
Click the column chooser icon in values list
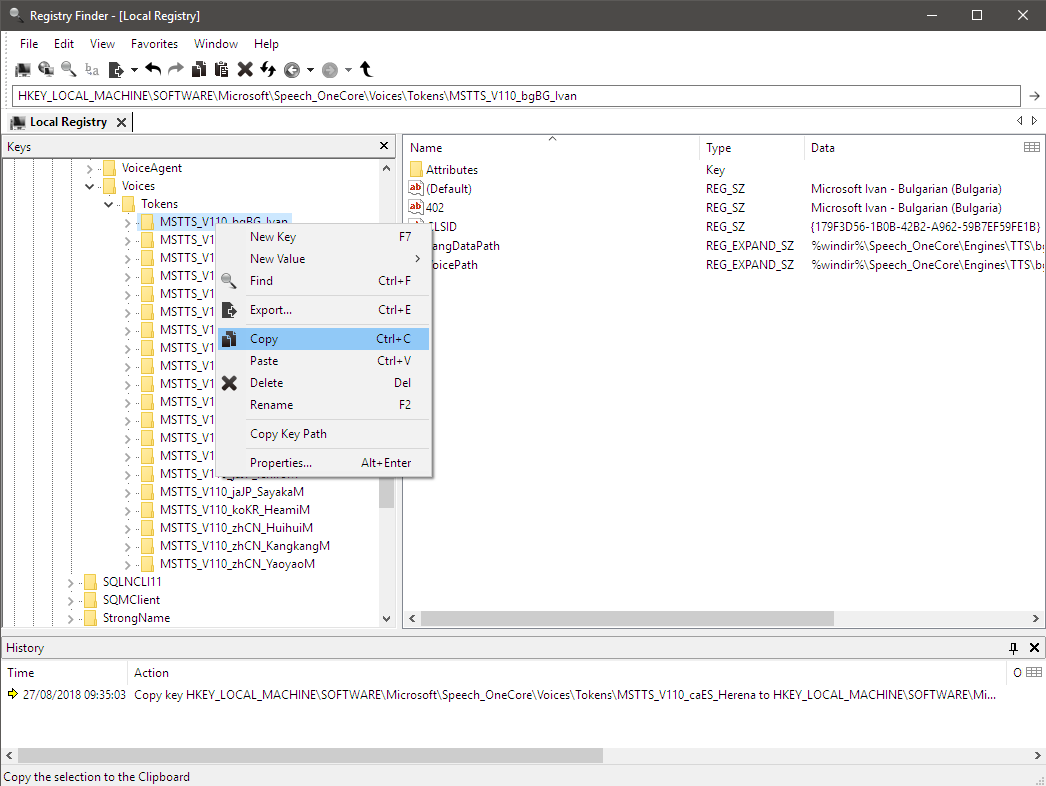1031,147
